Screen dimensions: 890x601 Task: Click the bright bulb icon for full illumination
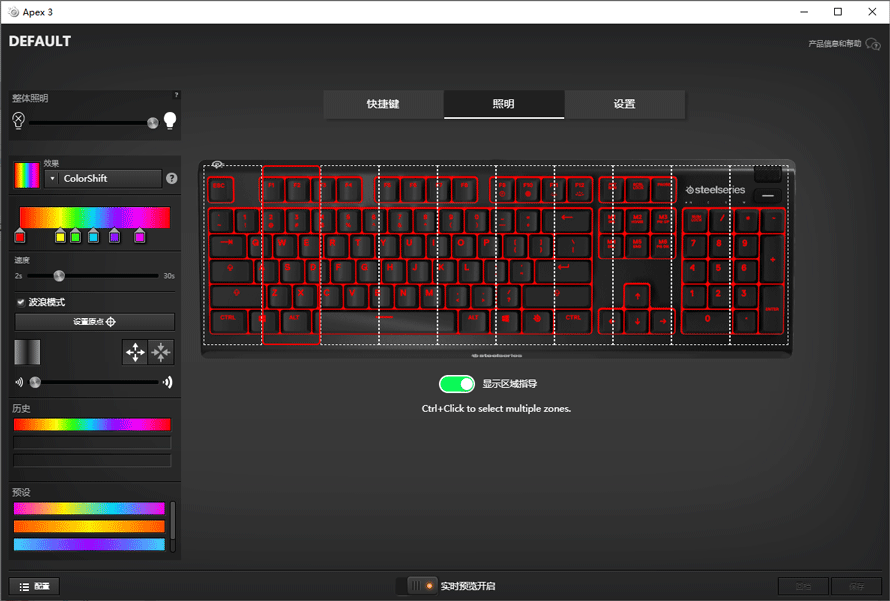tap(170, 120)
